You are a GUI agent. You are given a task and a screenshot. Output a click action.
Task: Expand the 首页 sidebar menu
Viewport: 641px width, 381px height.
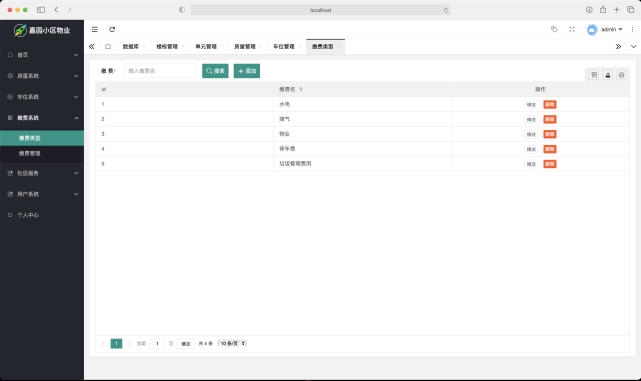pyautogui.click(x=42, y=55)
